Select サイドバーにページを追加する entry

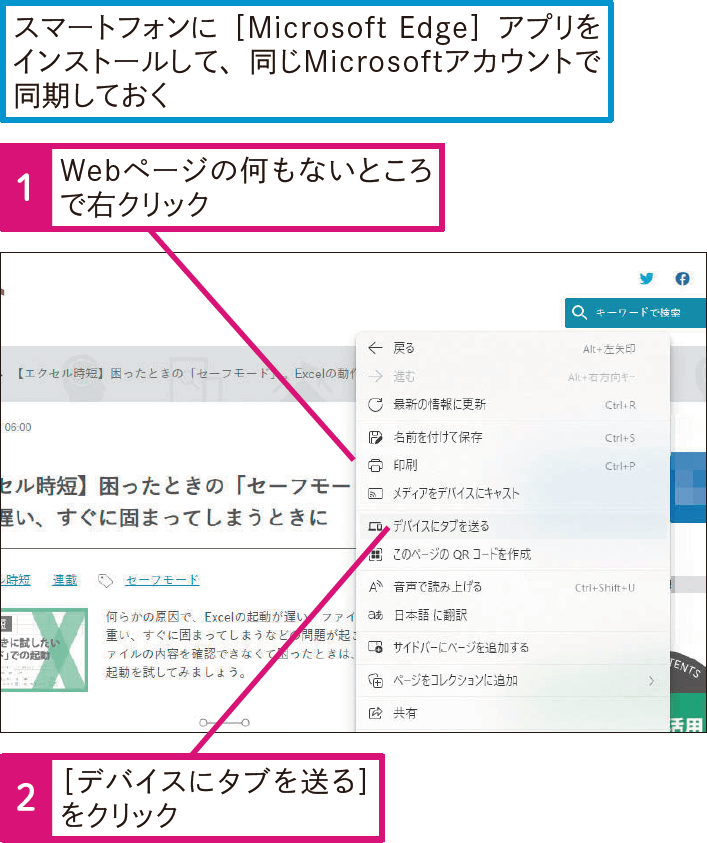click(x=513, y=647)
